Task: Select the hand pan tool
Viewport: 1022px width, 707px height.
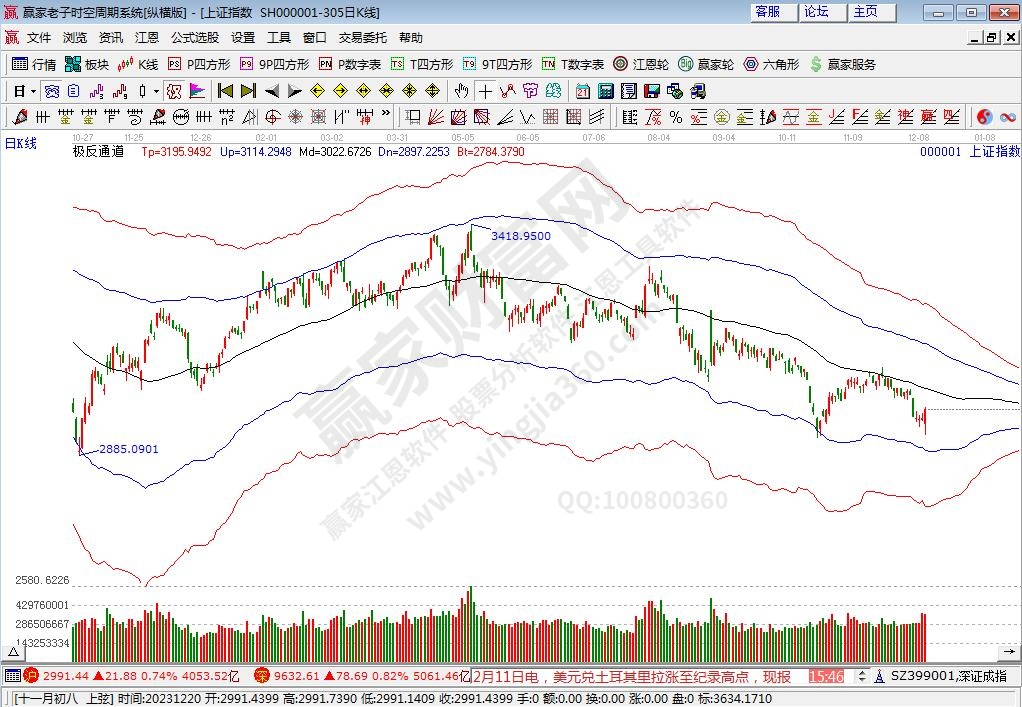Action: [461, 91]
